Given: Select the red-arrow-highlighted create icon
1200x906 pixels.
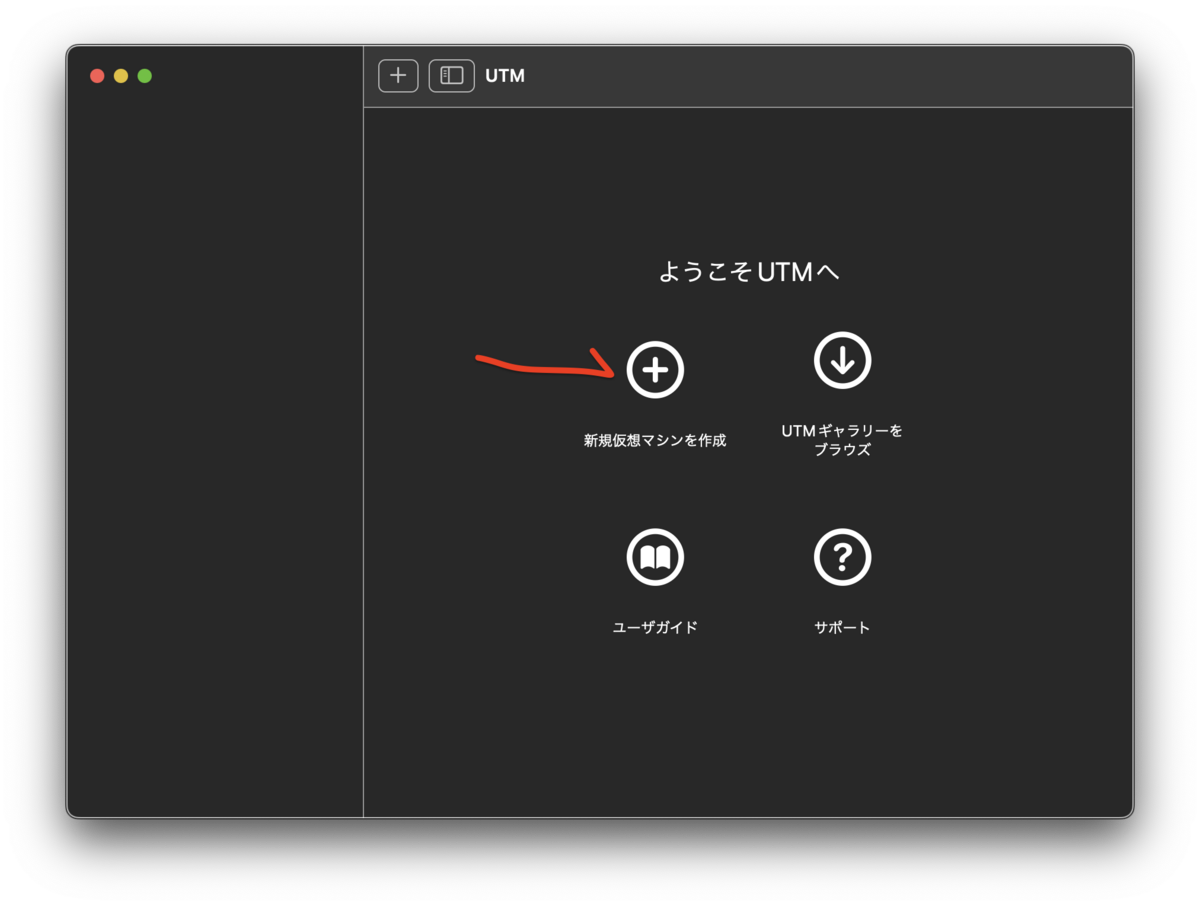Looking at the screenshot, I should [655, 369].
